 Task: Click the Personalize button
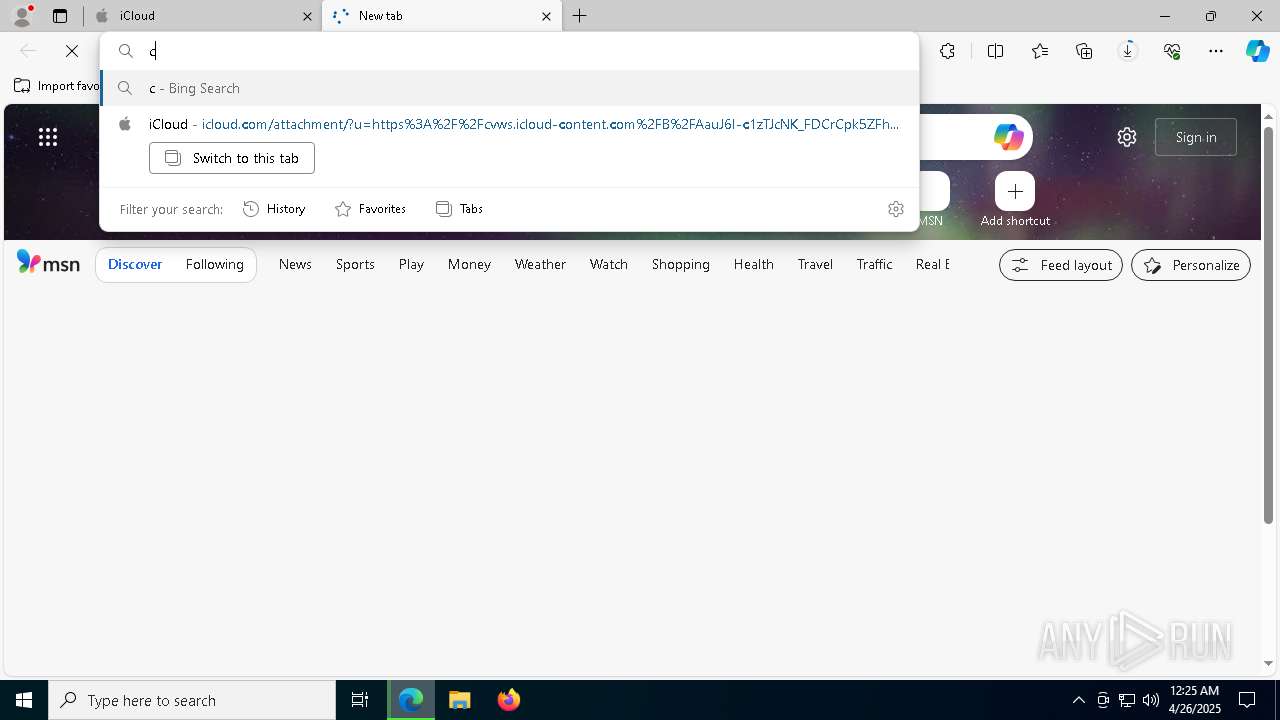click(1190, 265)
